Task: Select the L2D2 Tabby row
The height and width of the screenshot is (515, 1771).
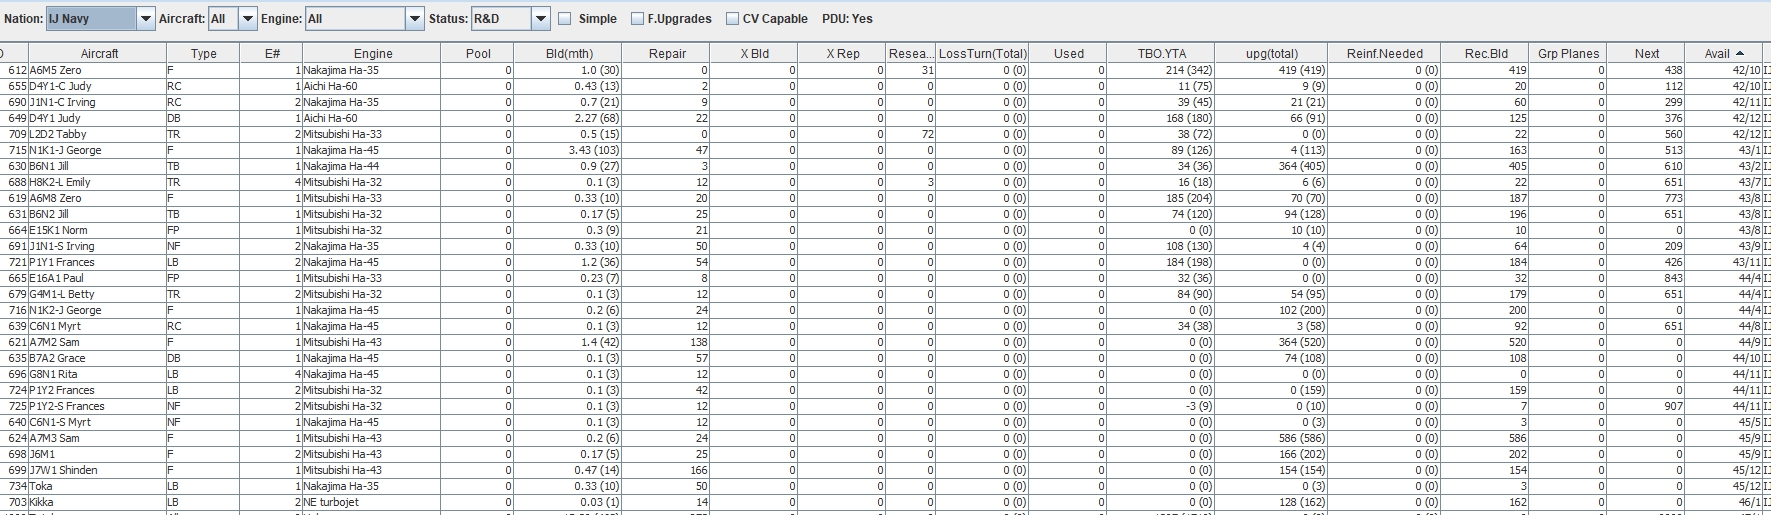Action: (885, 134)
